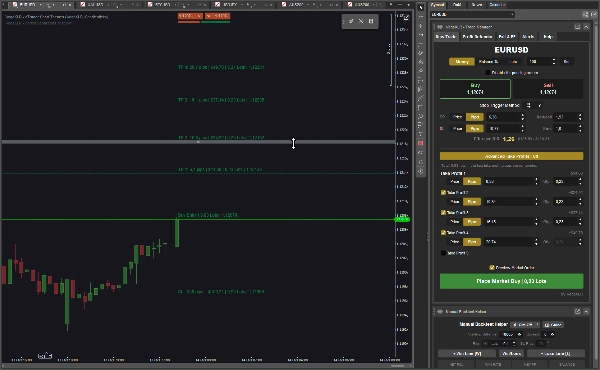600x370 pixels.
Task: Select the first EURUSD chart tab
Action: (x=41, y=5)
